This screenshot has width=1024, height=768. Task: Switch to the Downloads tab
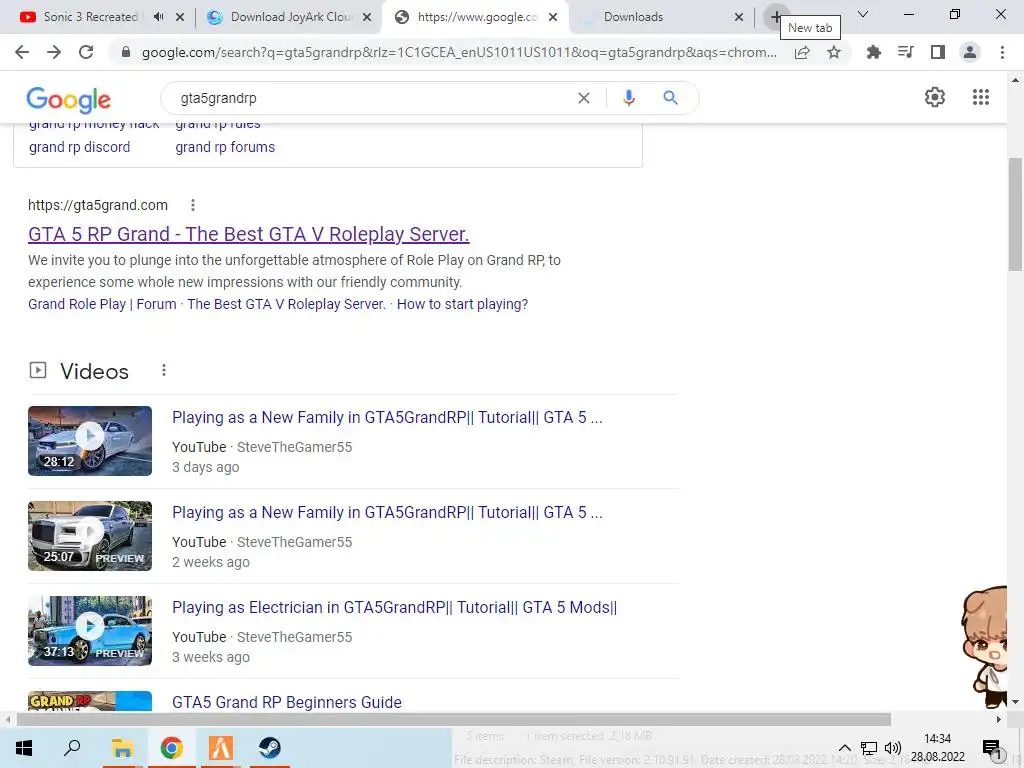pyautogui.click(x=633, y=17)
